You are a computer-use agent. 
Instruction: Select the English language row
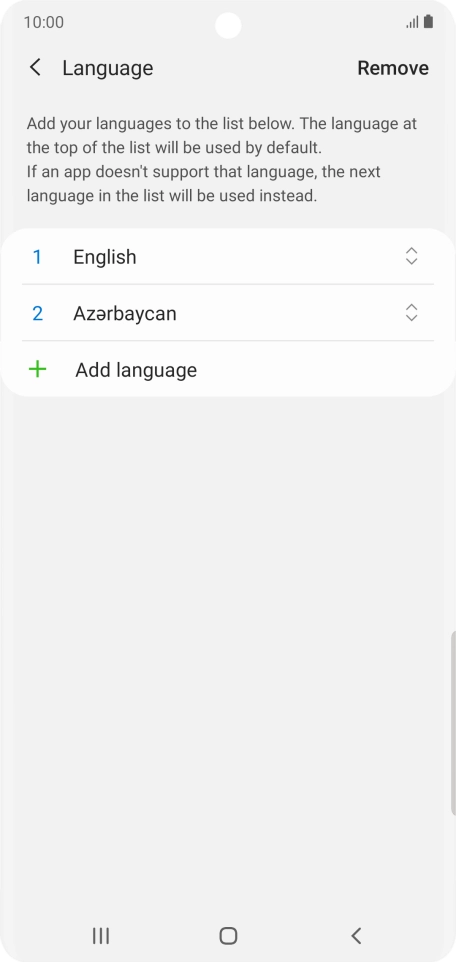(x=228, y=256)
